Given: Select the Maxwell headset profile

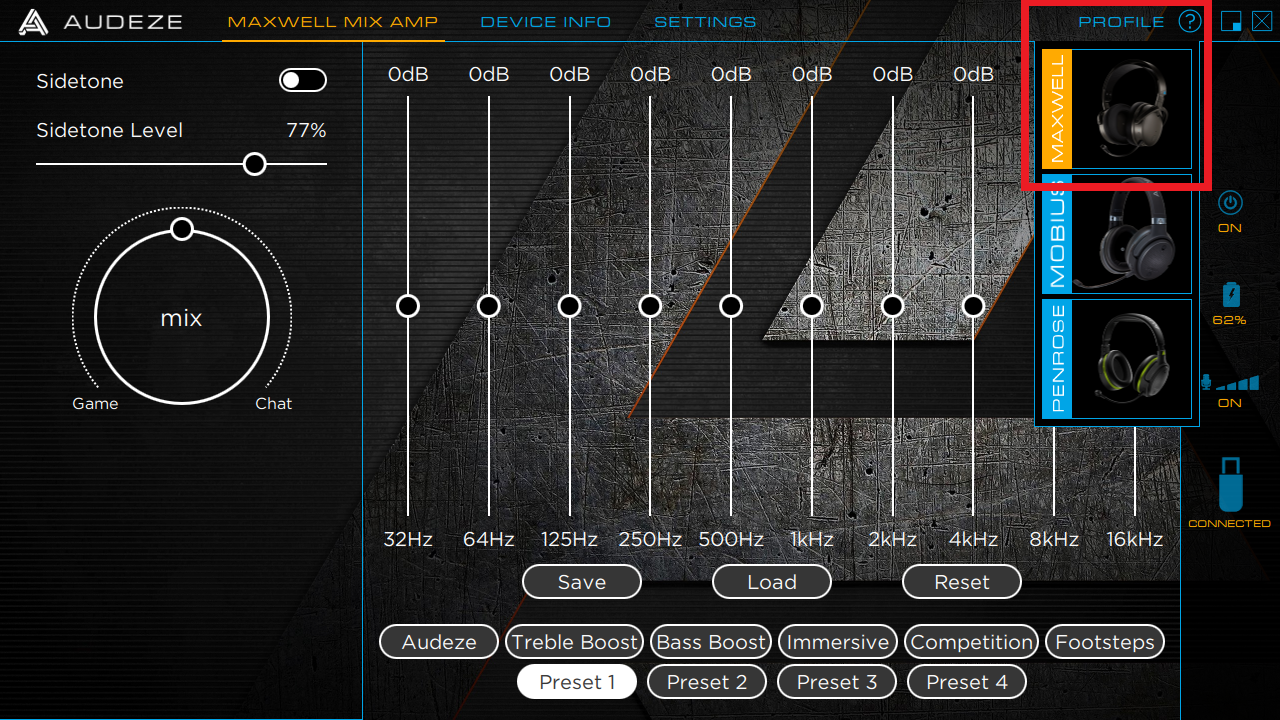Looking at the screenshot, I should pyautogui.click(x=1117, y=109).
